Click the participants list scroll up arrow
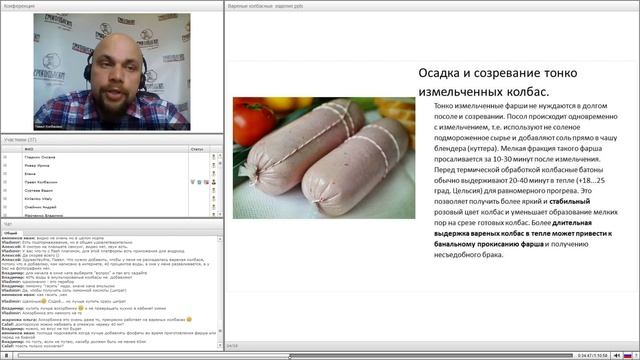This screenshot has height=360, width=640. (x=220, y=156)
